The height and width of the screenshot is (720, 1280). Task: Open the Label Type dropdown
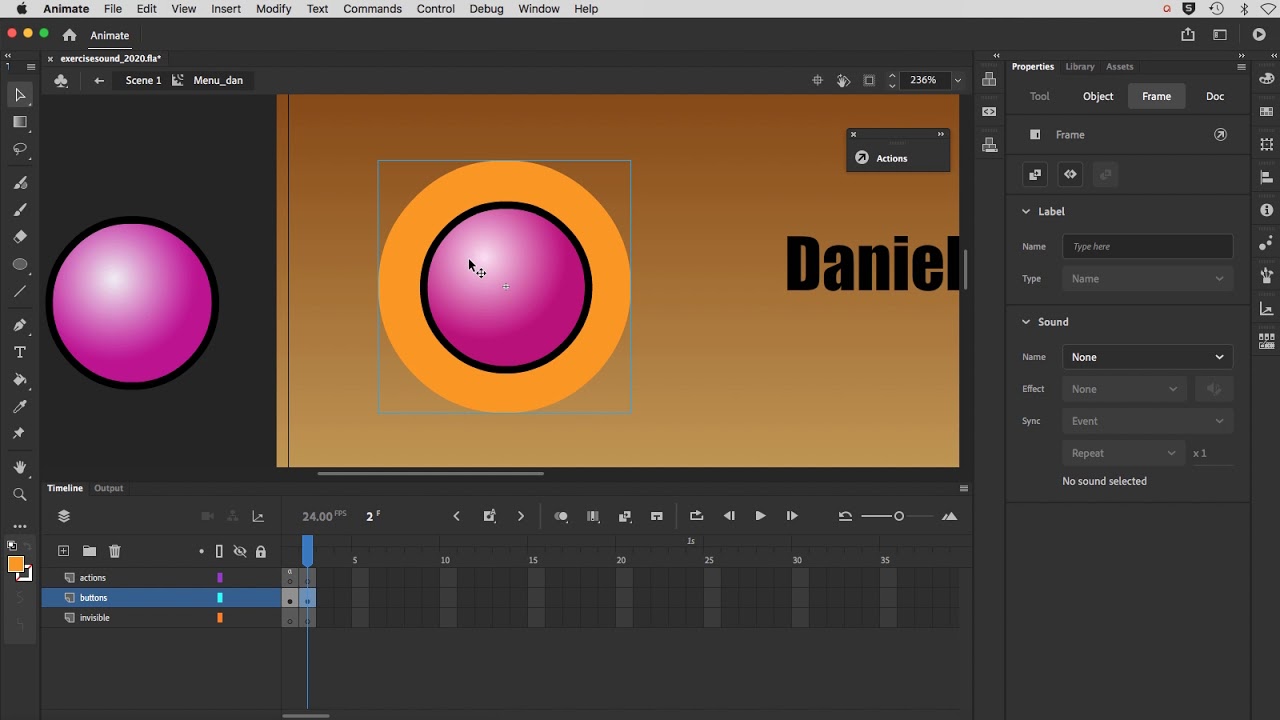(1147, 279)
